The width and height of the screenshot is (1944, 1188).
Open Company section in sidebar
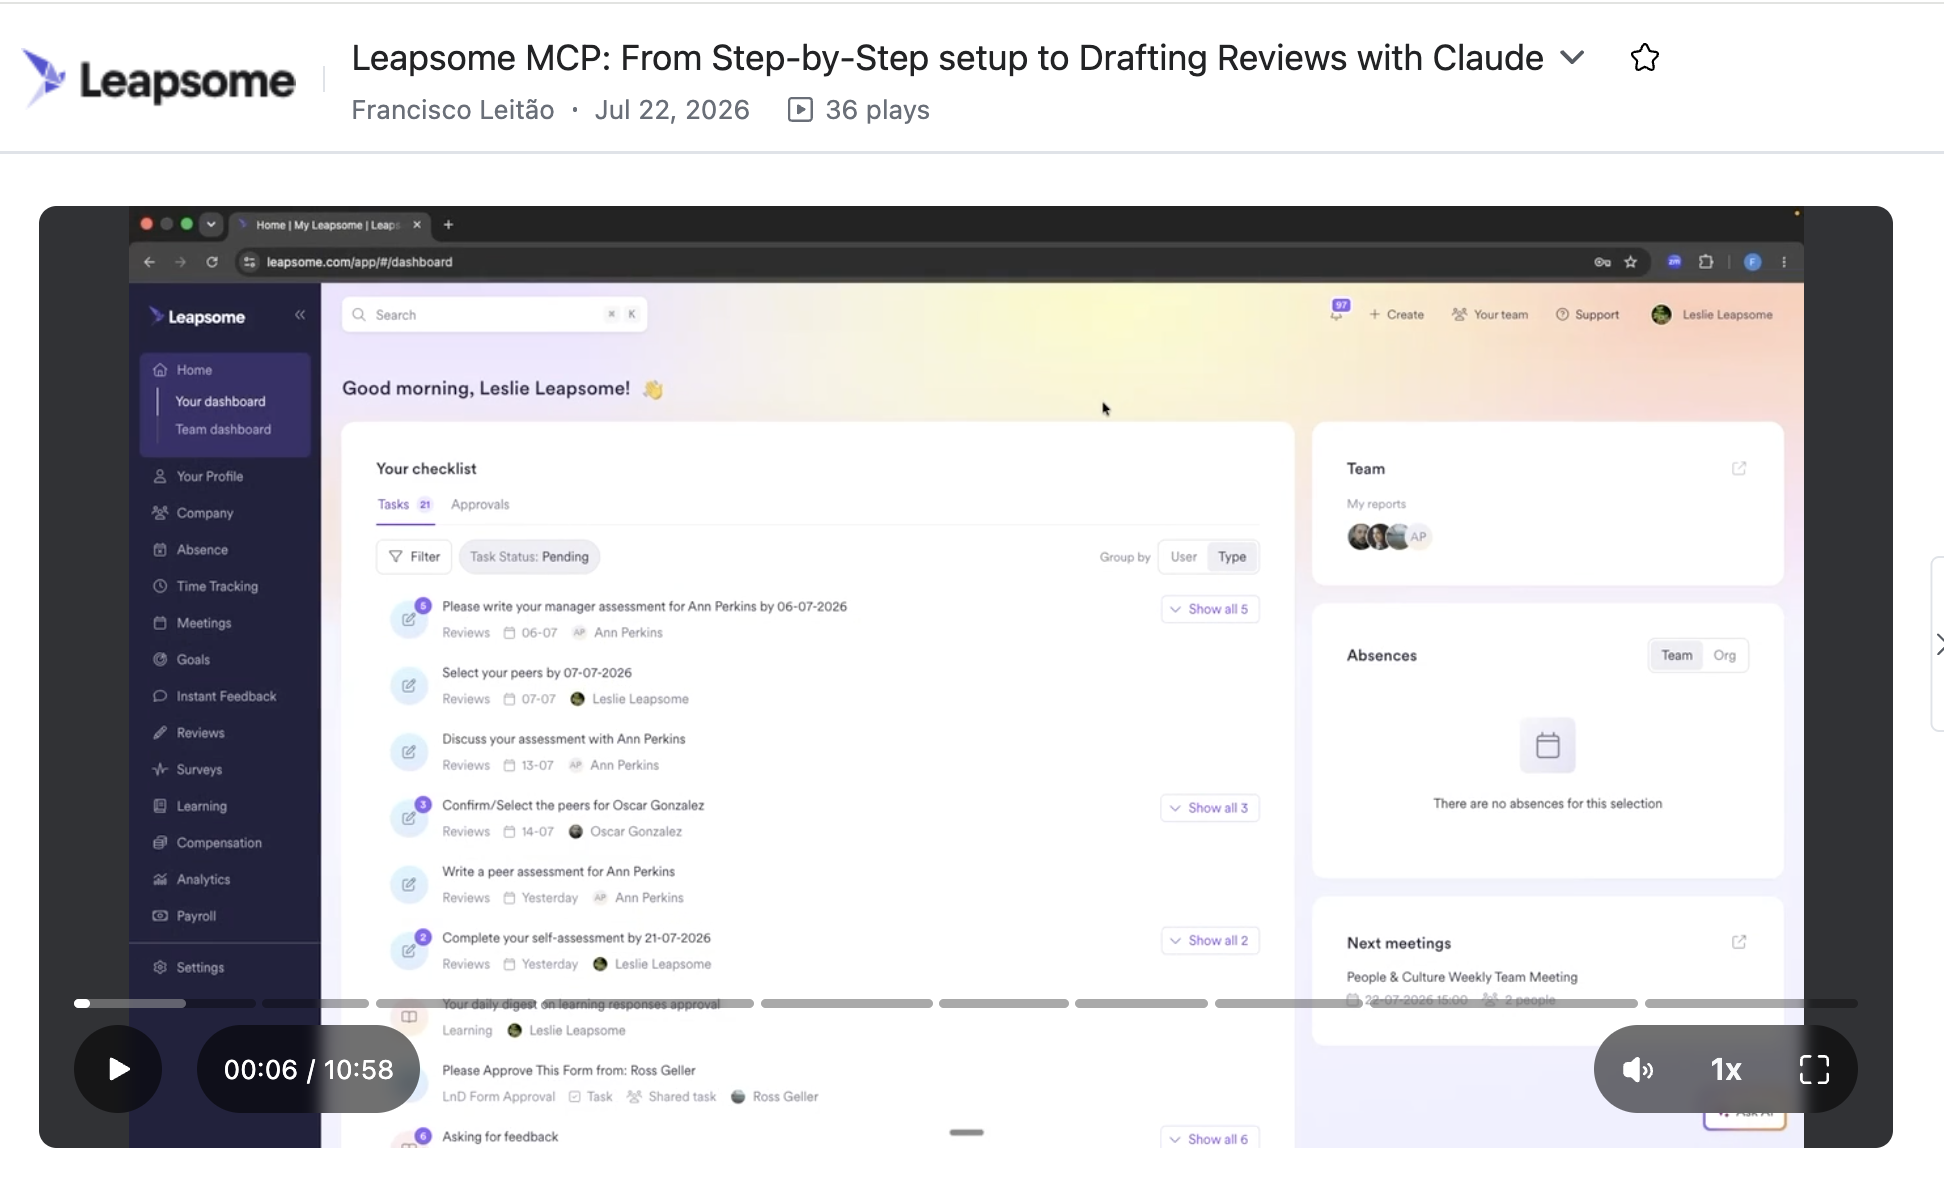(205, 513)
